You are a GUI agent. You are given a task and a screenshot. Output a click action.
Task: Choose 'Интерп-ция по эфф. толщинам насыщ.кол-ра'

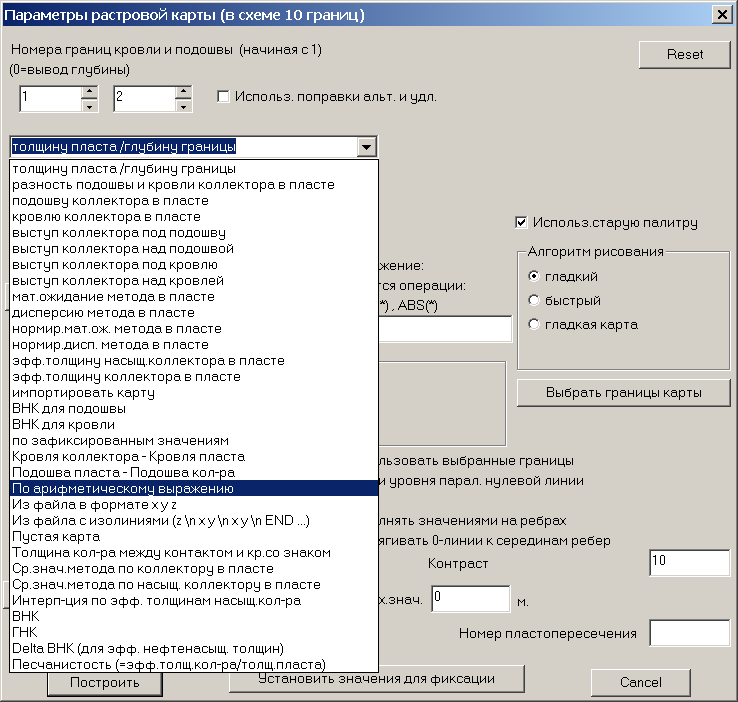[194, 600]
